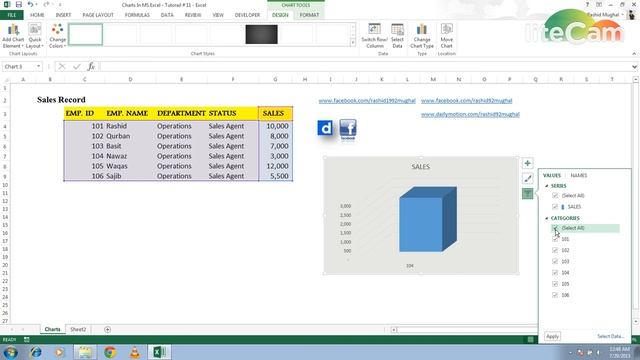This screenshot has height=360, width=640.
Task: Click the blue Dailymotion d logo
Action: [325, 128]
